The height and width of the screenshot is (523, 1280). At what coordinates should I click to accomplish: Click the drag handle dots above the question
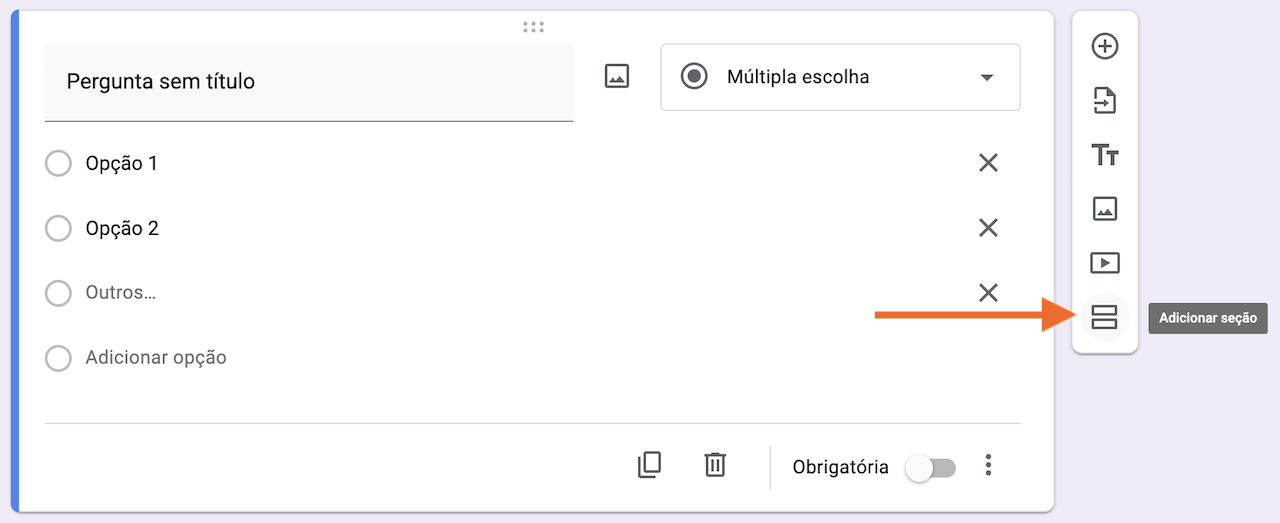click(533, 27)
